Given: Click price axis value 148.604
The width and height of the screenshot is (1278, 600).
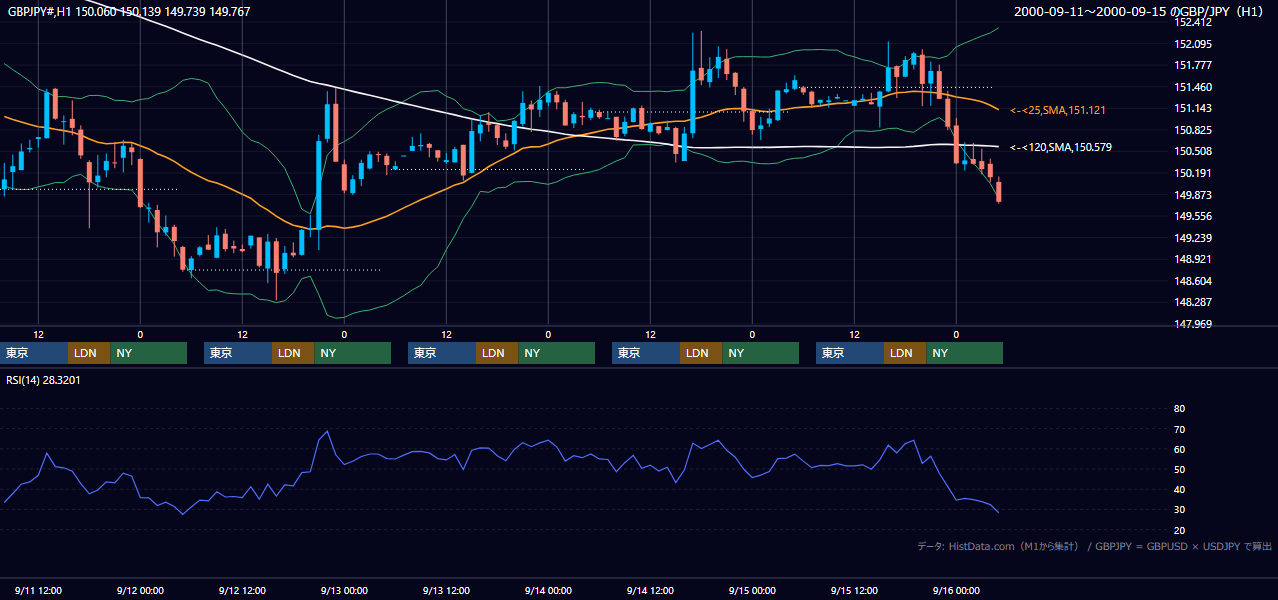Looking at the screenshot, I should (1194, 281).
